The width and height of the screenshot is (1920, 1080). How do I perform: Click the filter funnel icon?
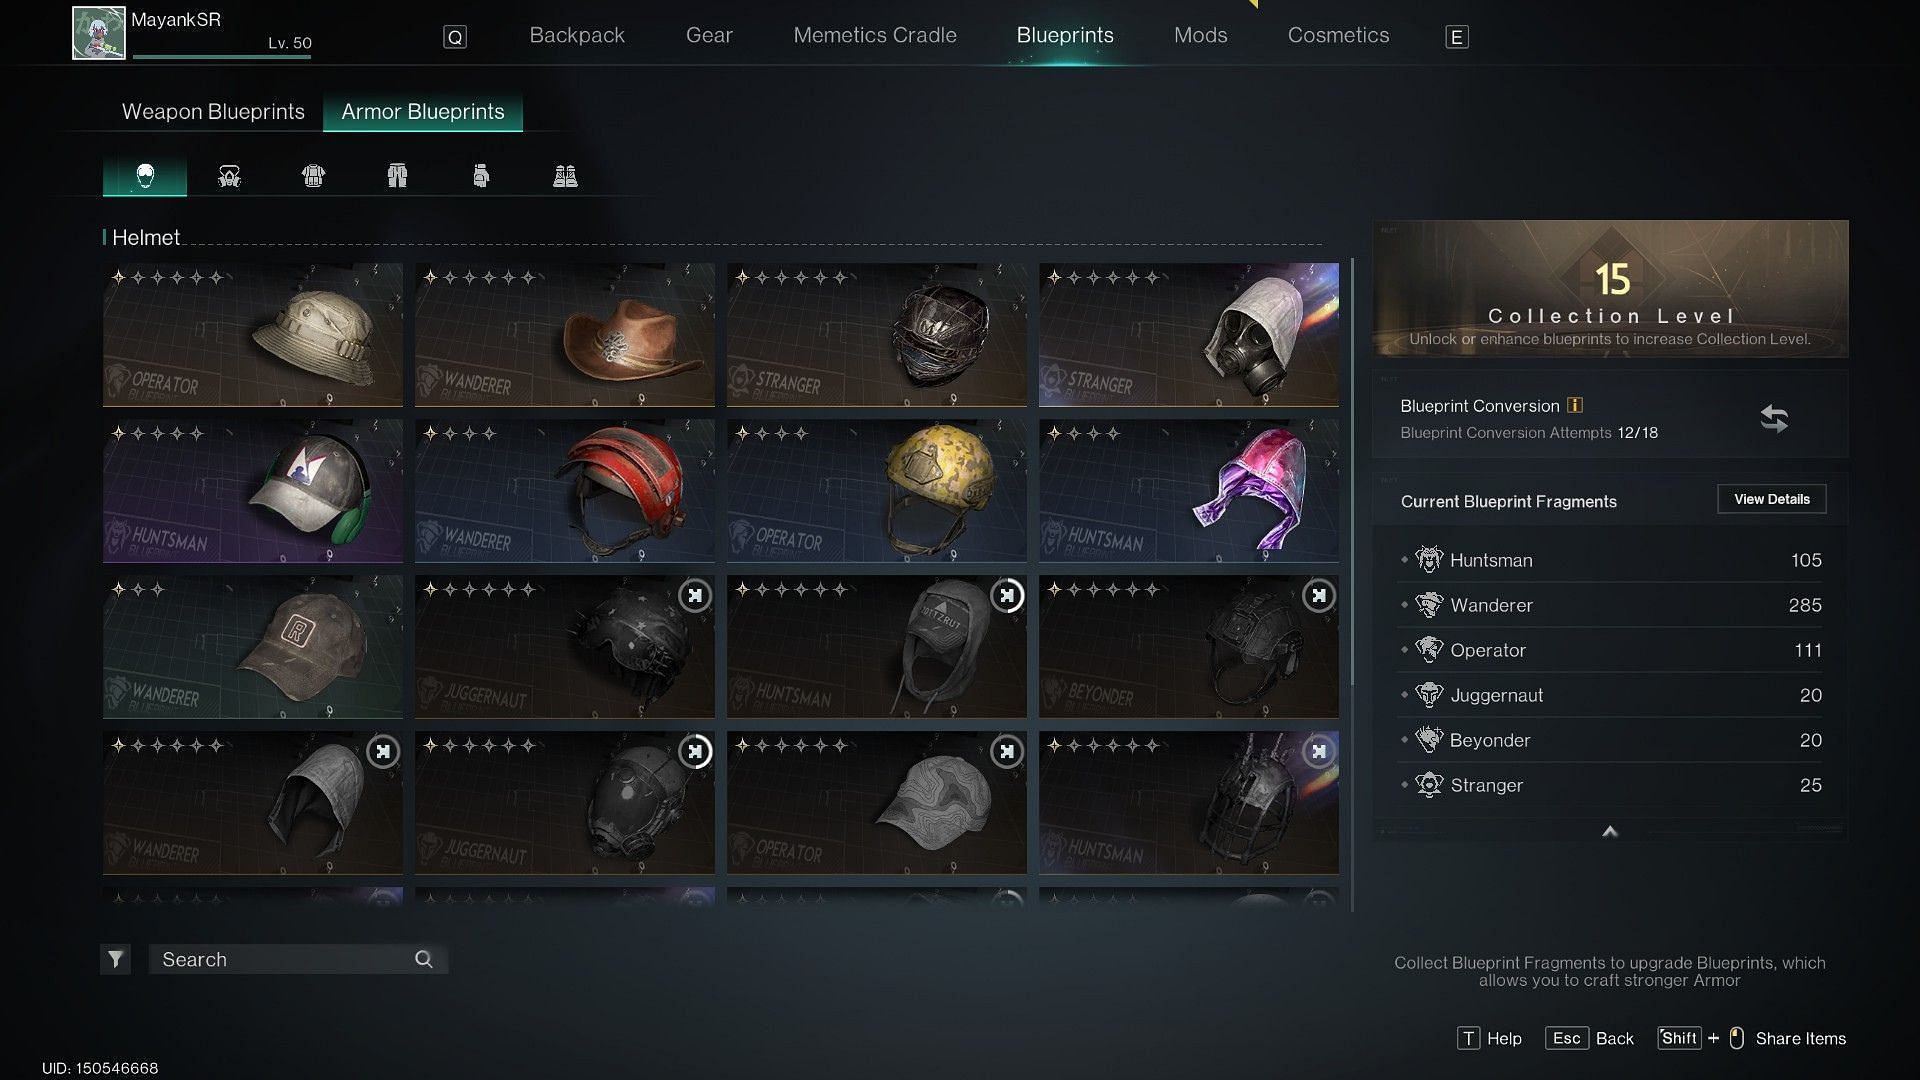pyautogui.click(x=116, y=960)
